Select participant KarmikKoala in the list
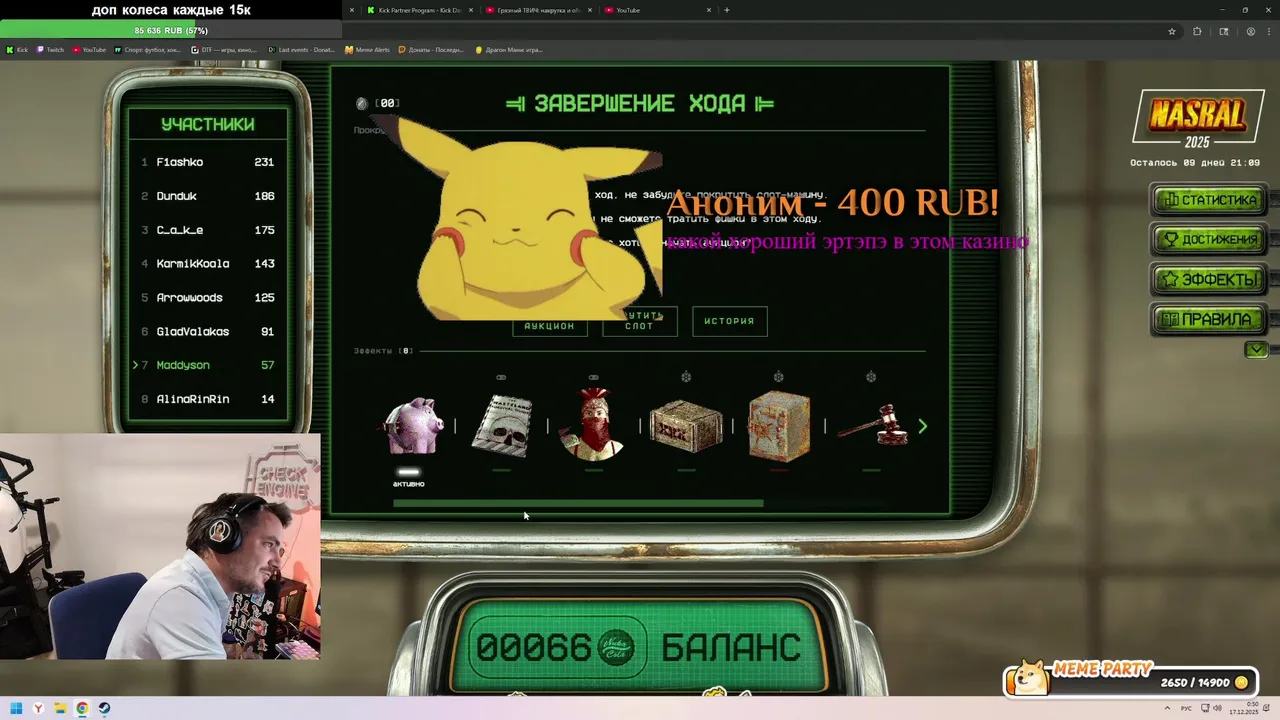The height and width of the screenshot is (720, 1280). (207, 264)
